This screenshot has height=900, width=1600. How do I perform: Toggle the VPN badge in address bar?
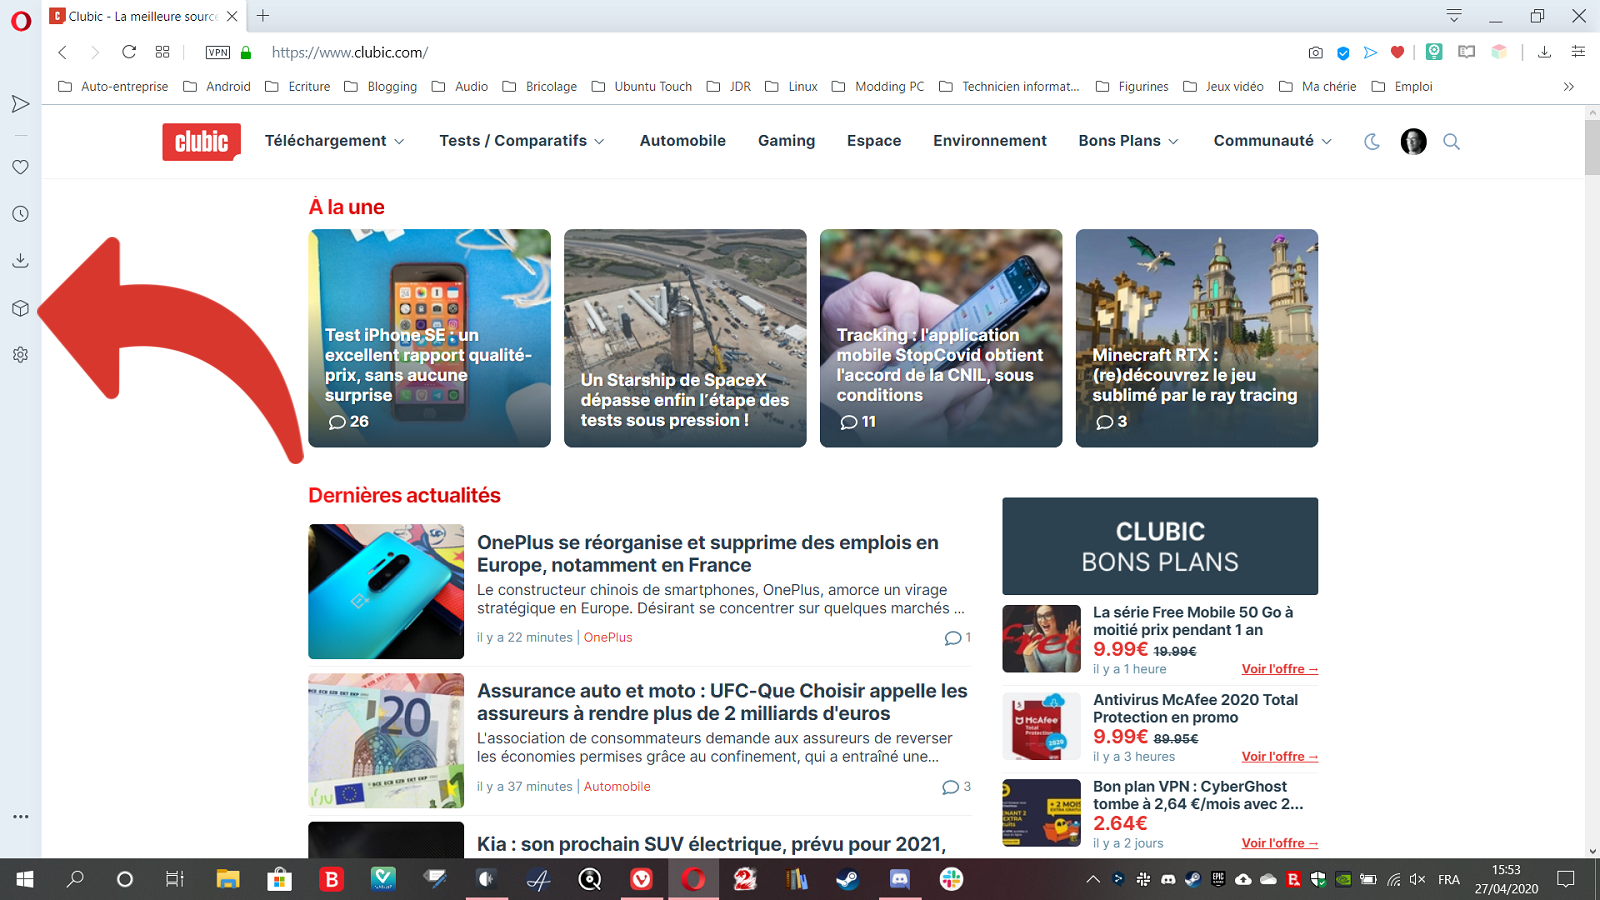coord(218,52)
